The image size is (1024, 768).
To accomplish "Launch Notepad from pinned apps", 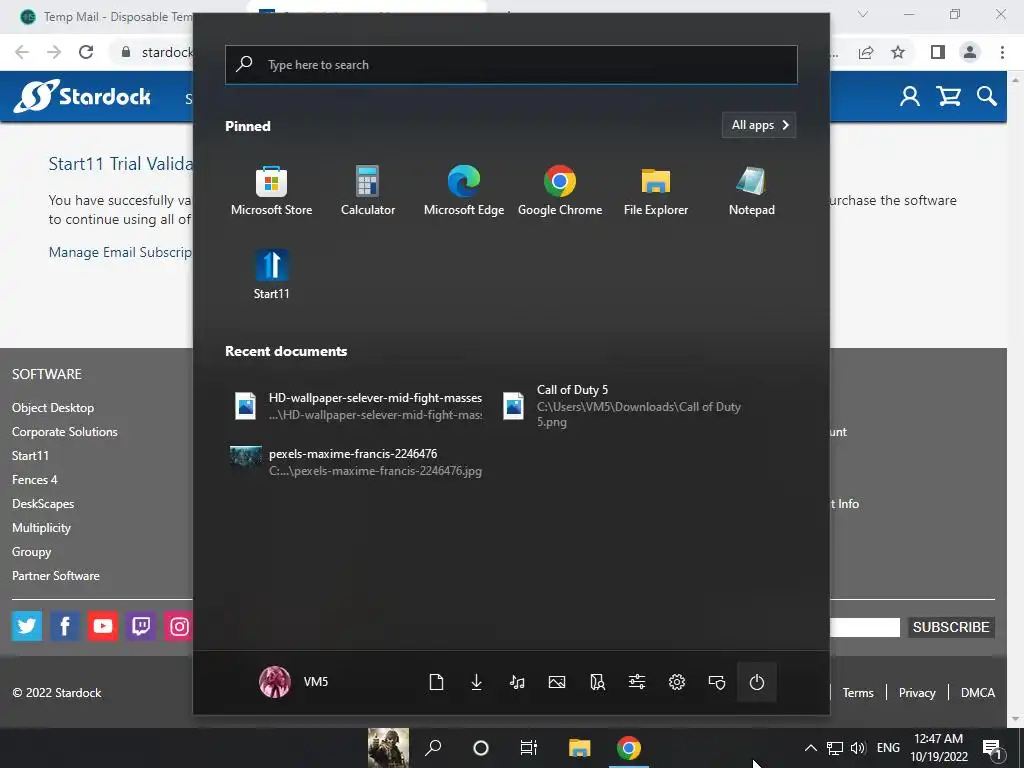I will (752, 190).
